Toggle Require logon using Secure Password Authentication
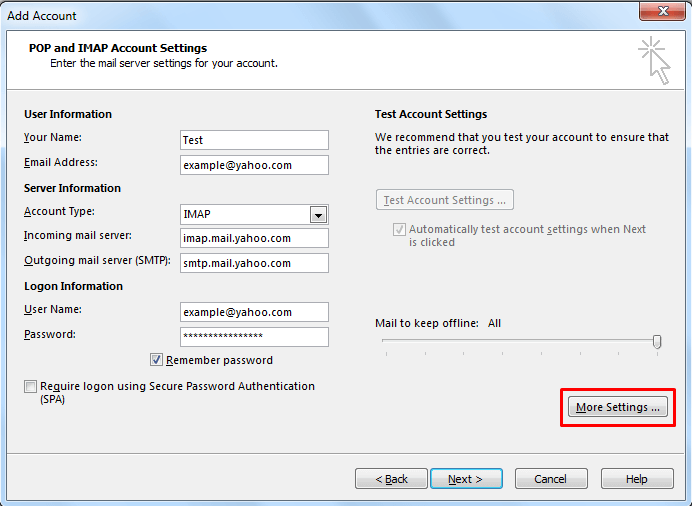 click(x=31, y=387)
